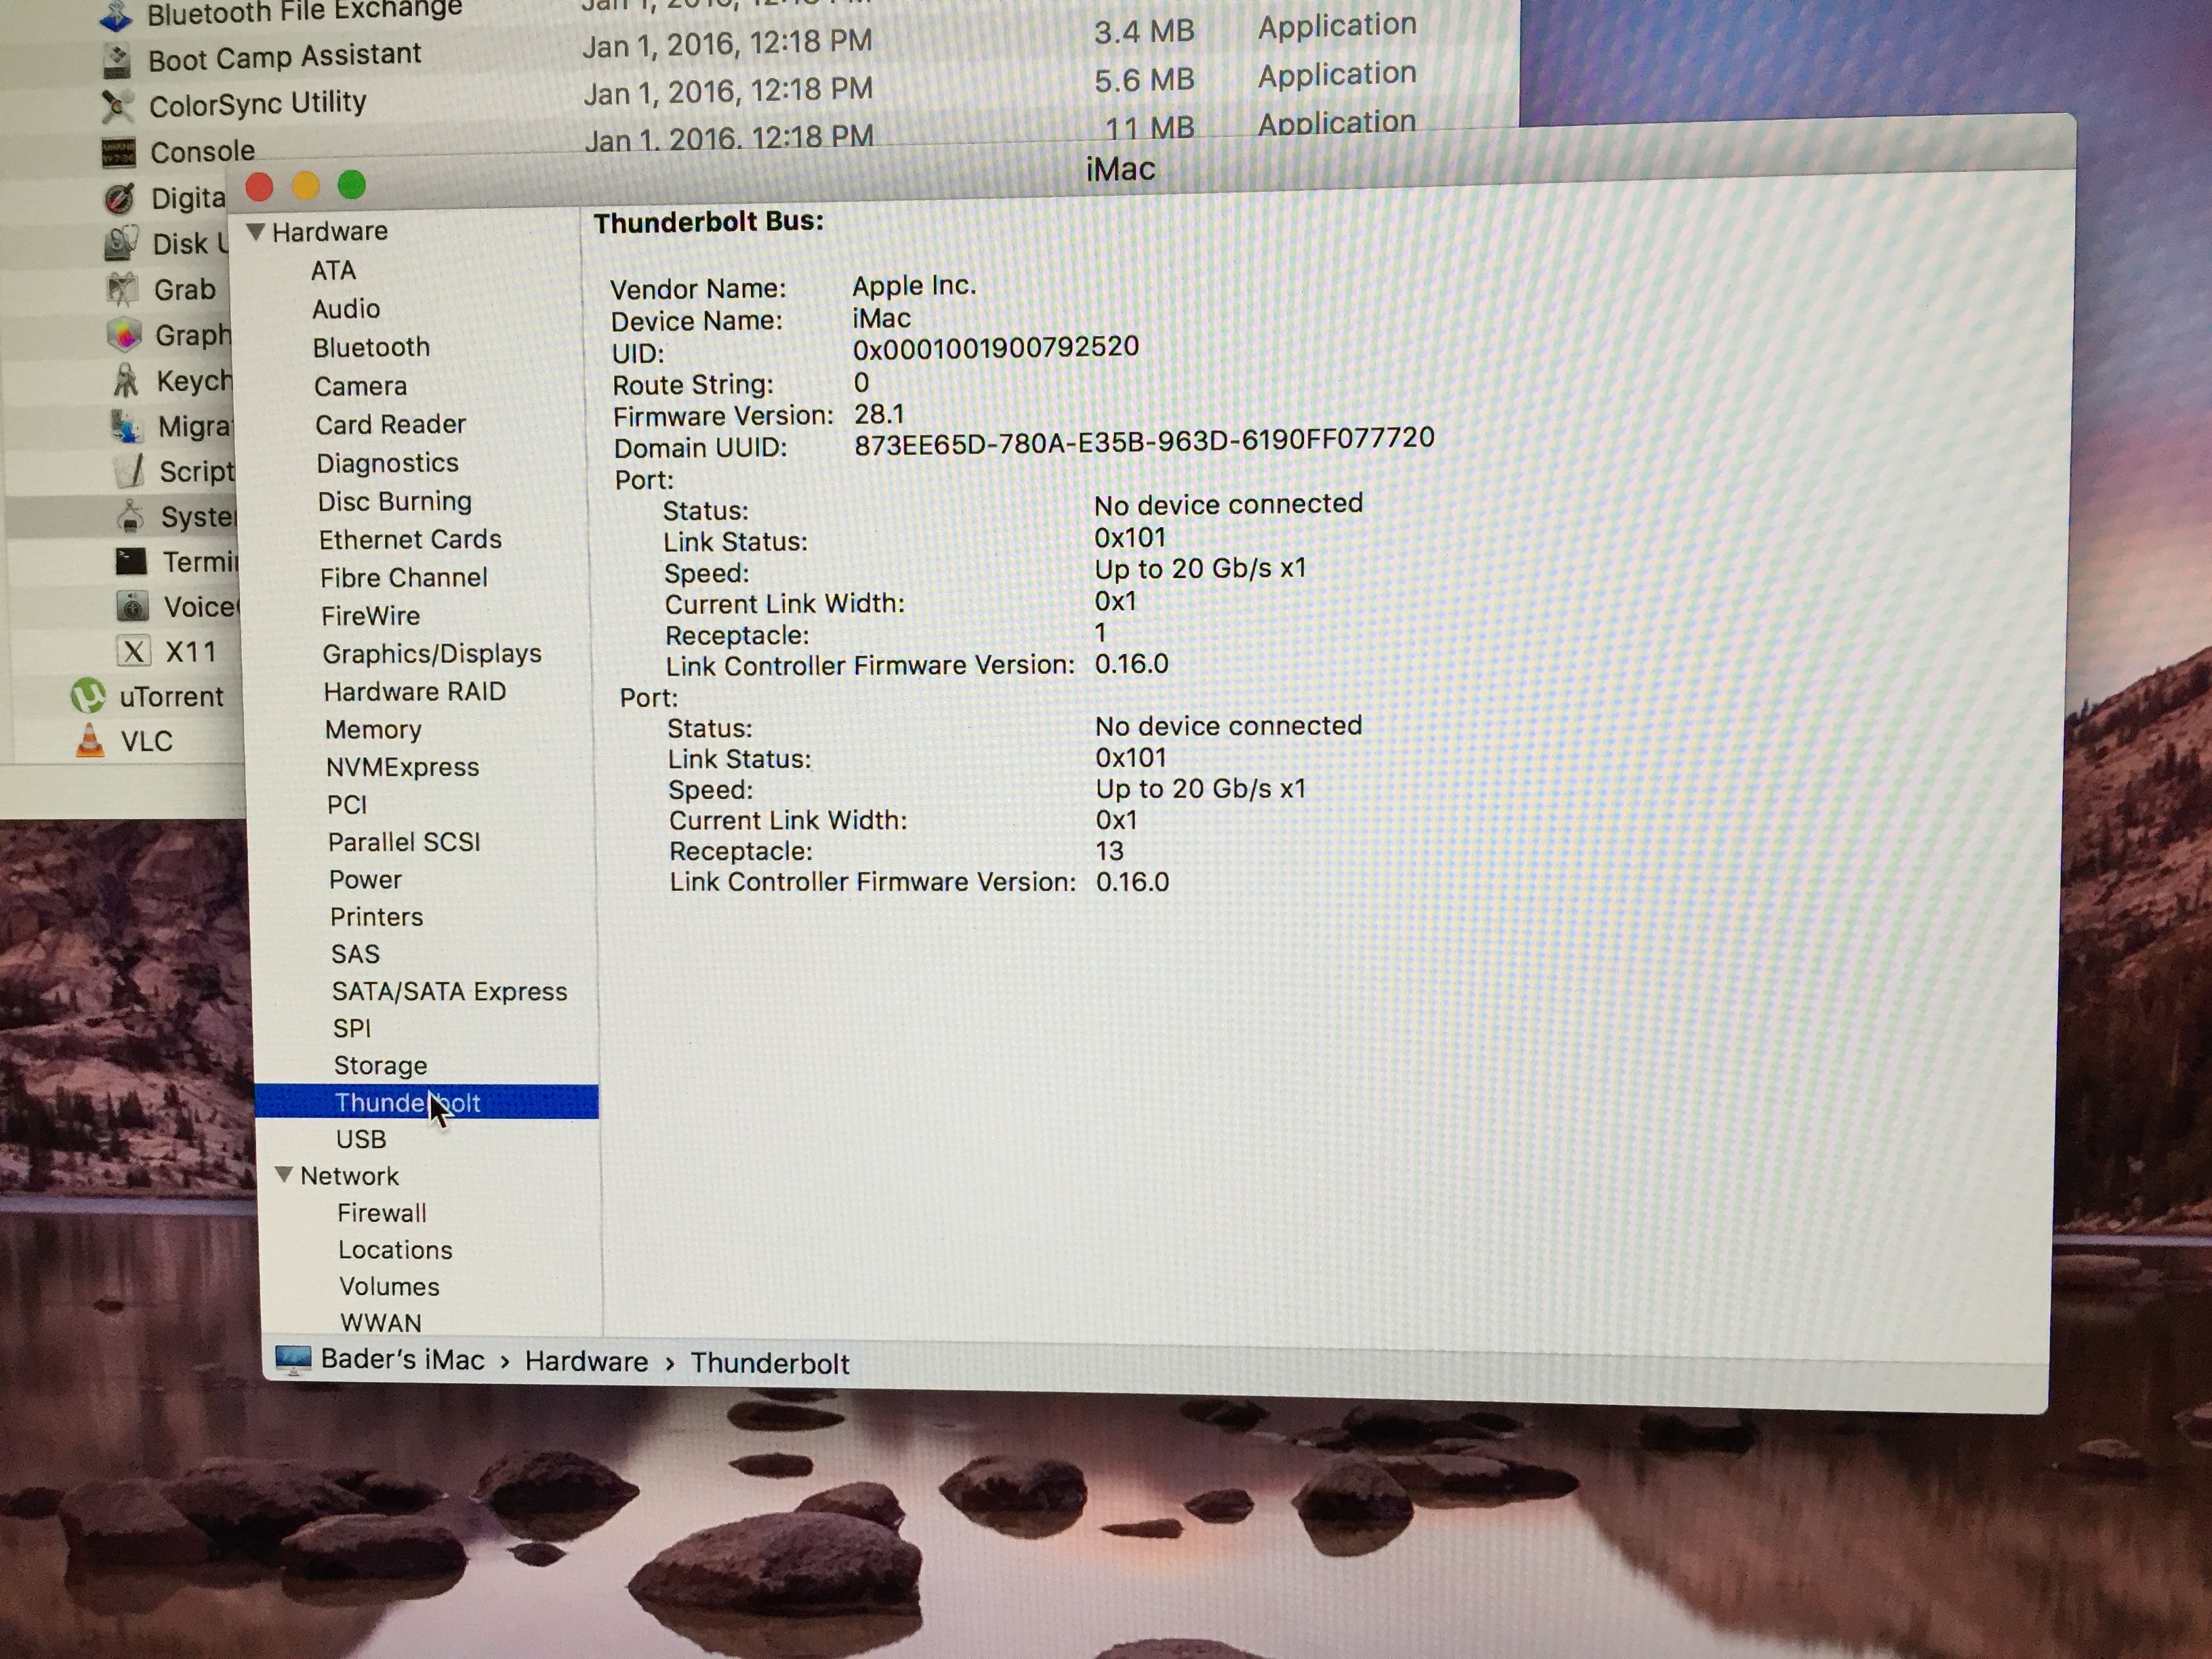This screenshot has height=1659, width=2212.
Task: Select the Bluetooth hardware entry
Action: point(371,347)
